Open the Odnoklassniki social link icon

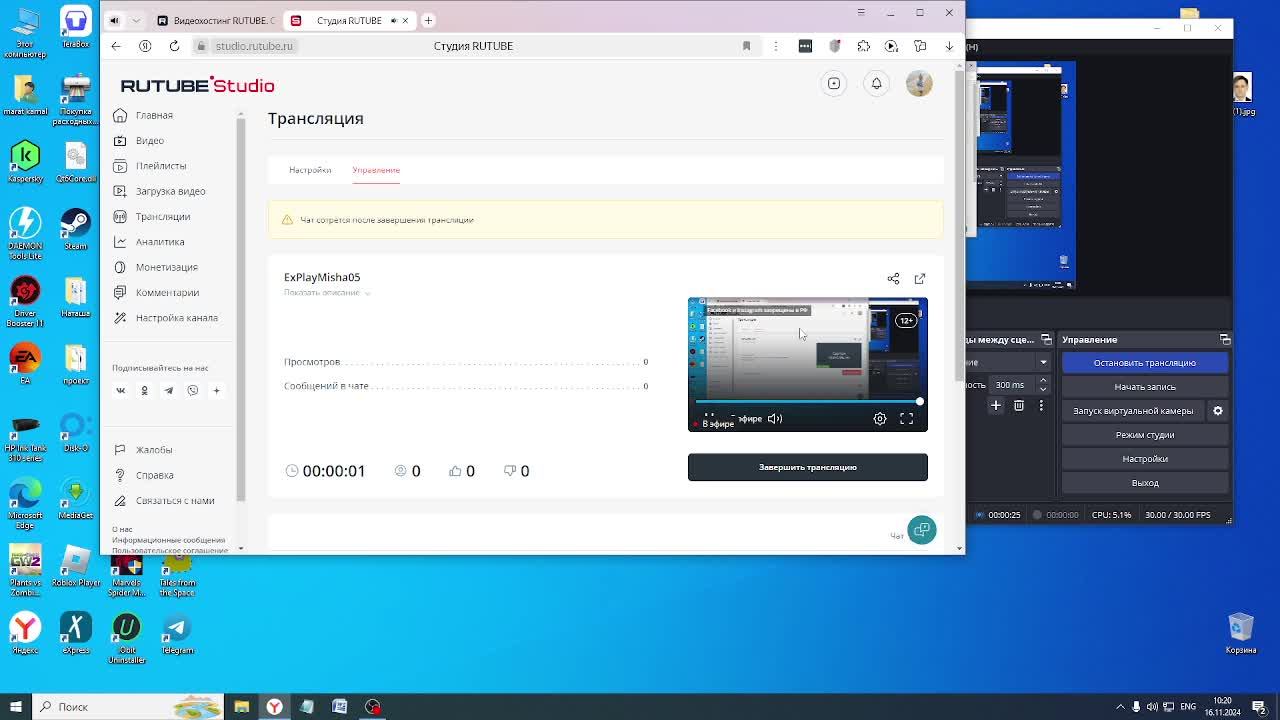(x=144, y=391)
